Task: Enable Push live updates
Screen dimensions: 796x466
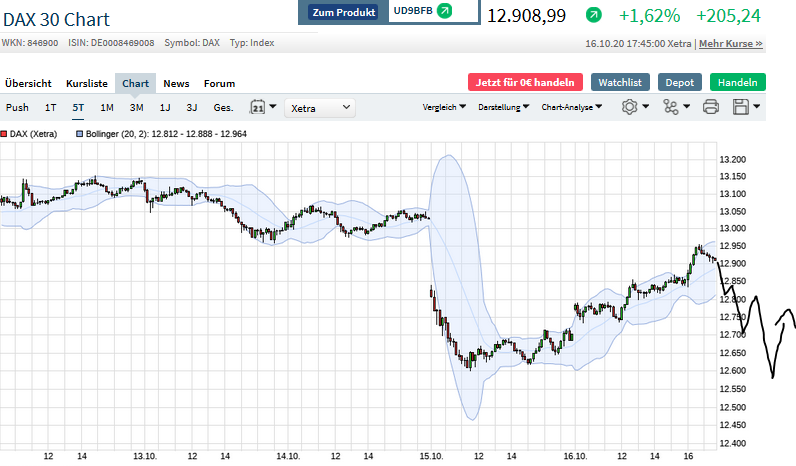Action: (17, 107)
